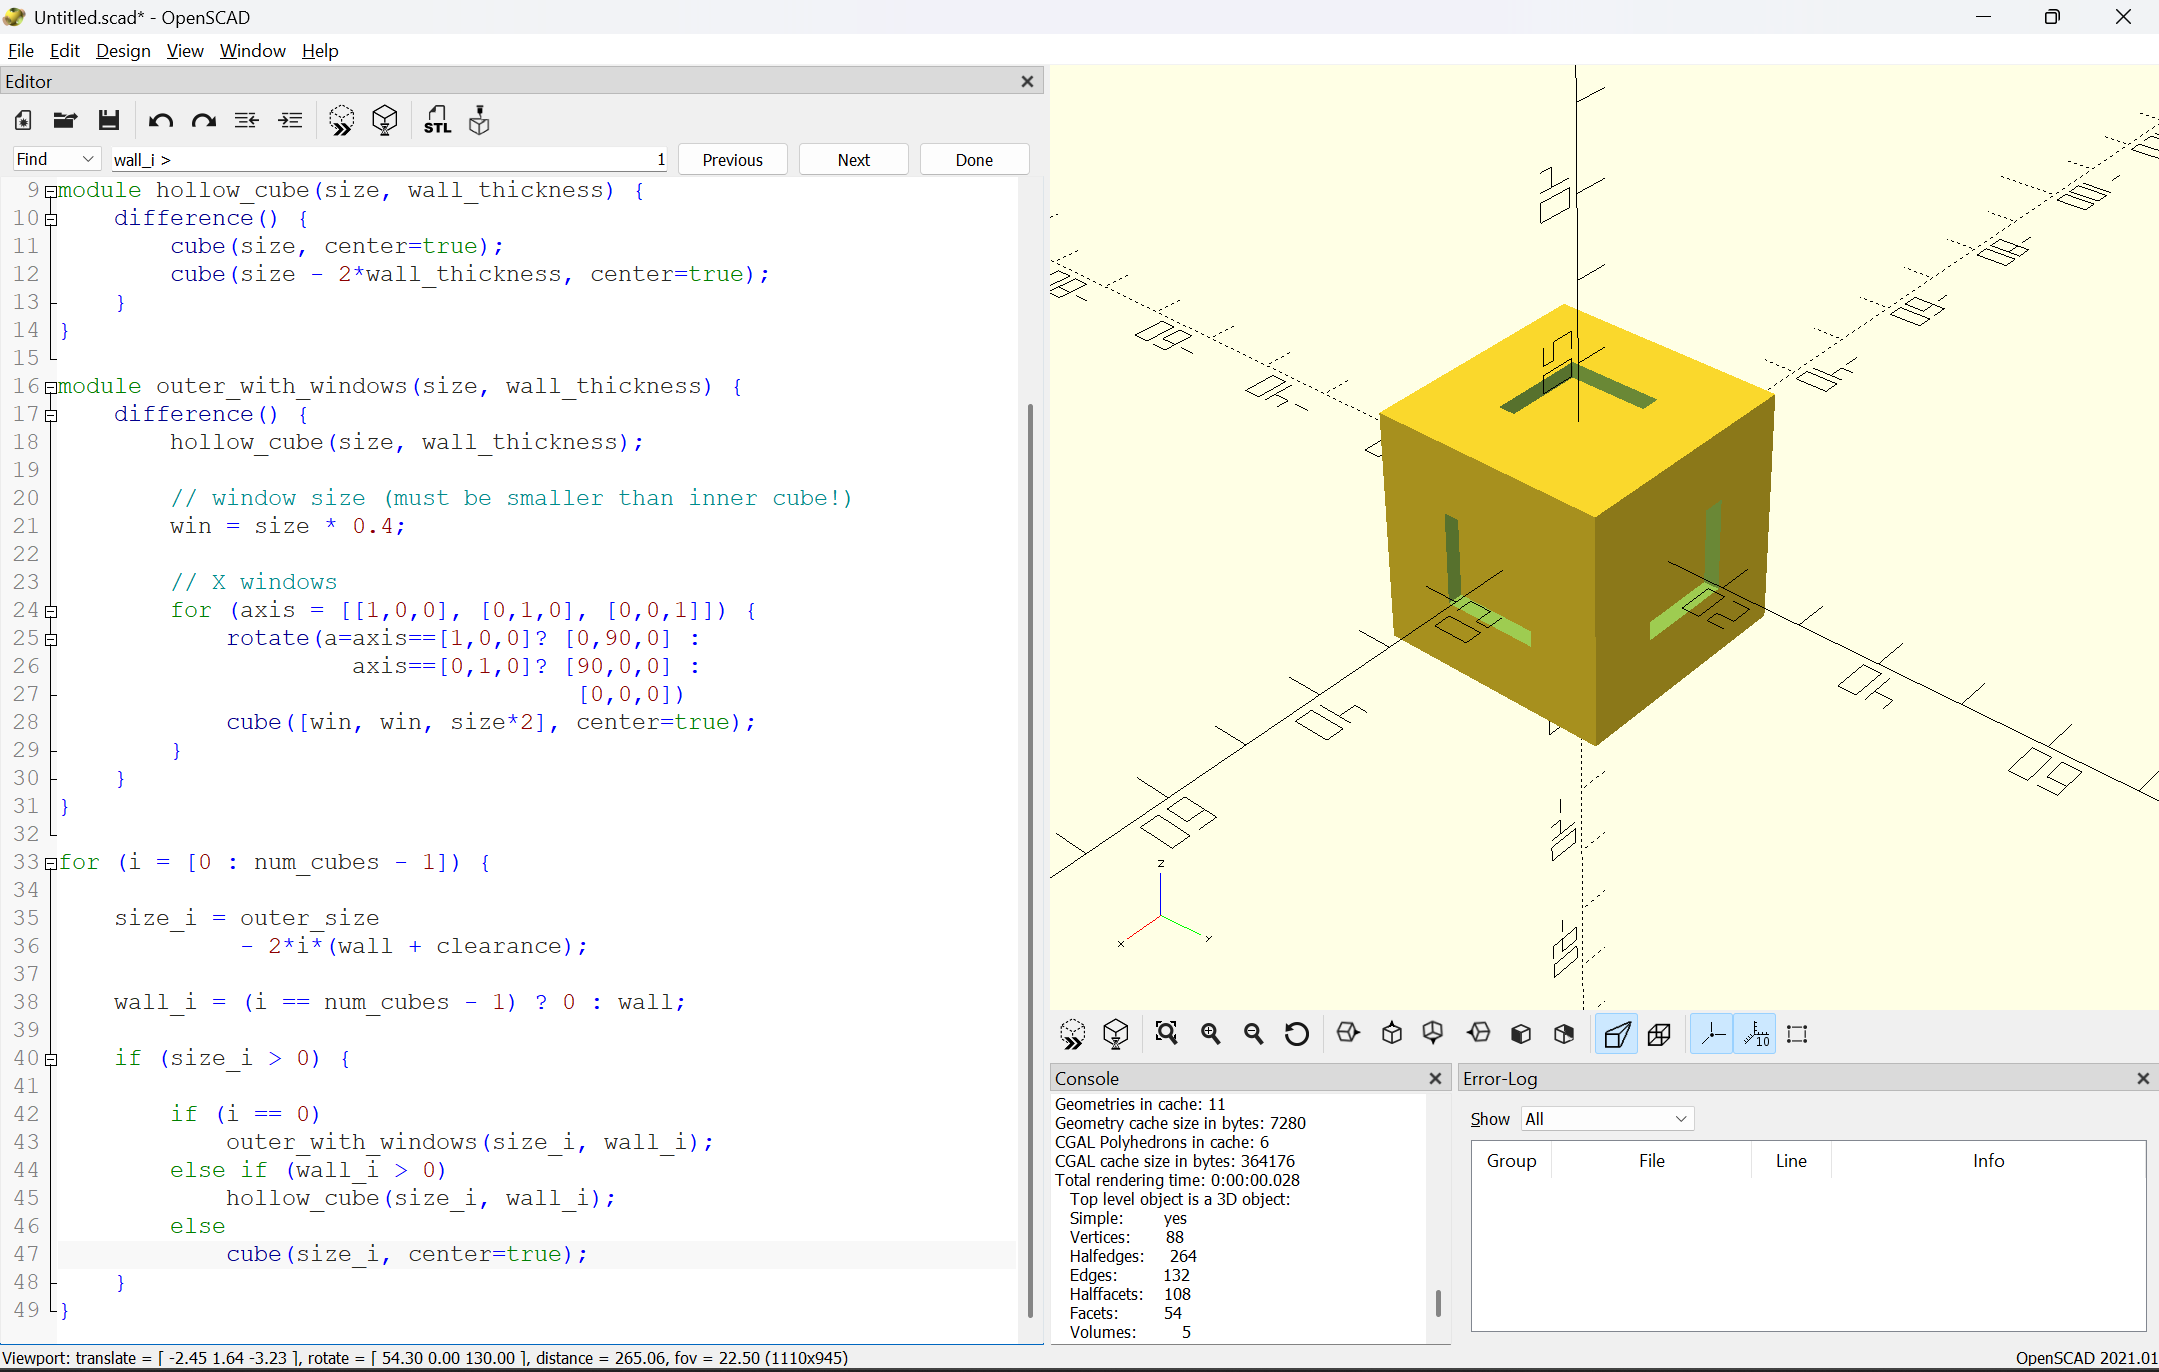Export the model as STL

438,120
